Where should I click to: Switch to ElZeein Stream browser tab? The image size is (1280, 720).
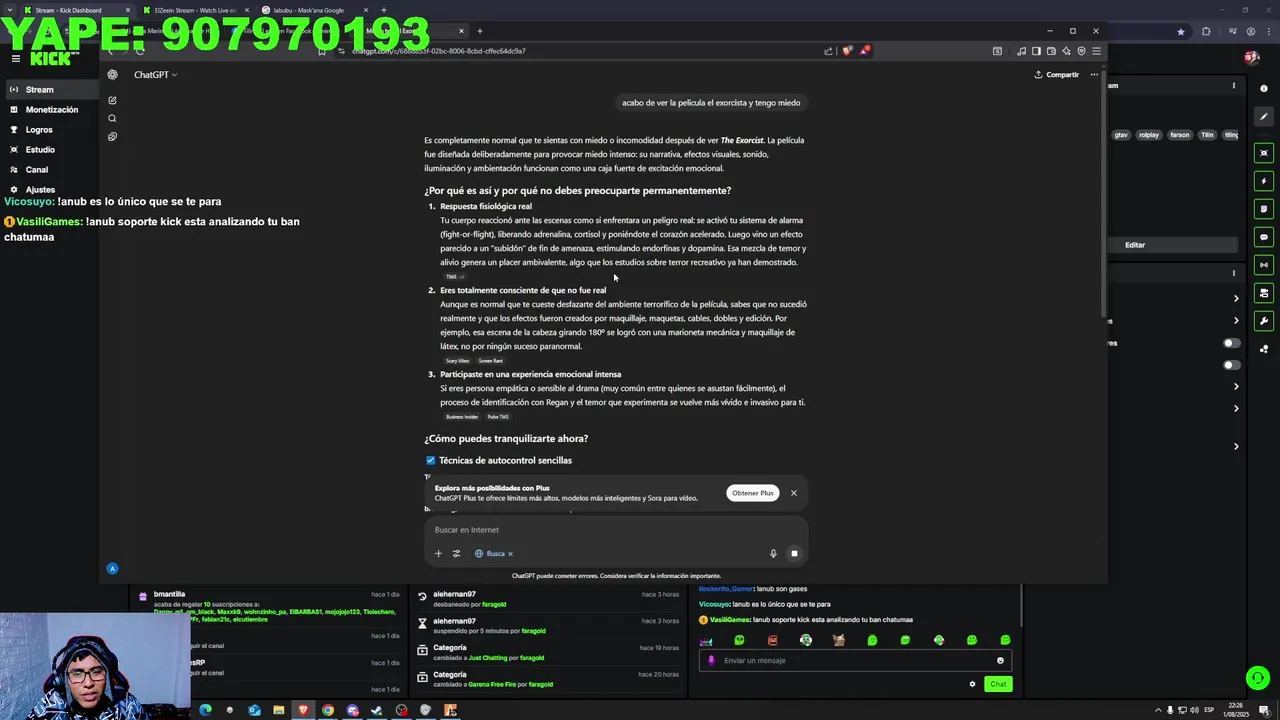(x=195, y=10)
